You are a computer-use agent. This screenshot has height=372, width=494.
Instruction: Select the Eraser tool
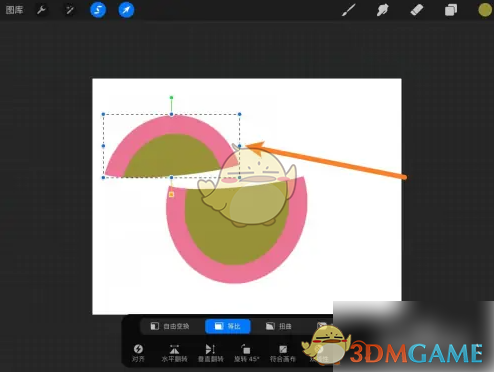[417, 10]
